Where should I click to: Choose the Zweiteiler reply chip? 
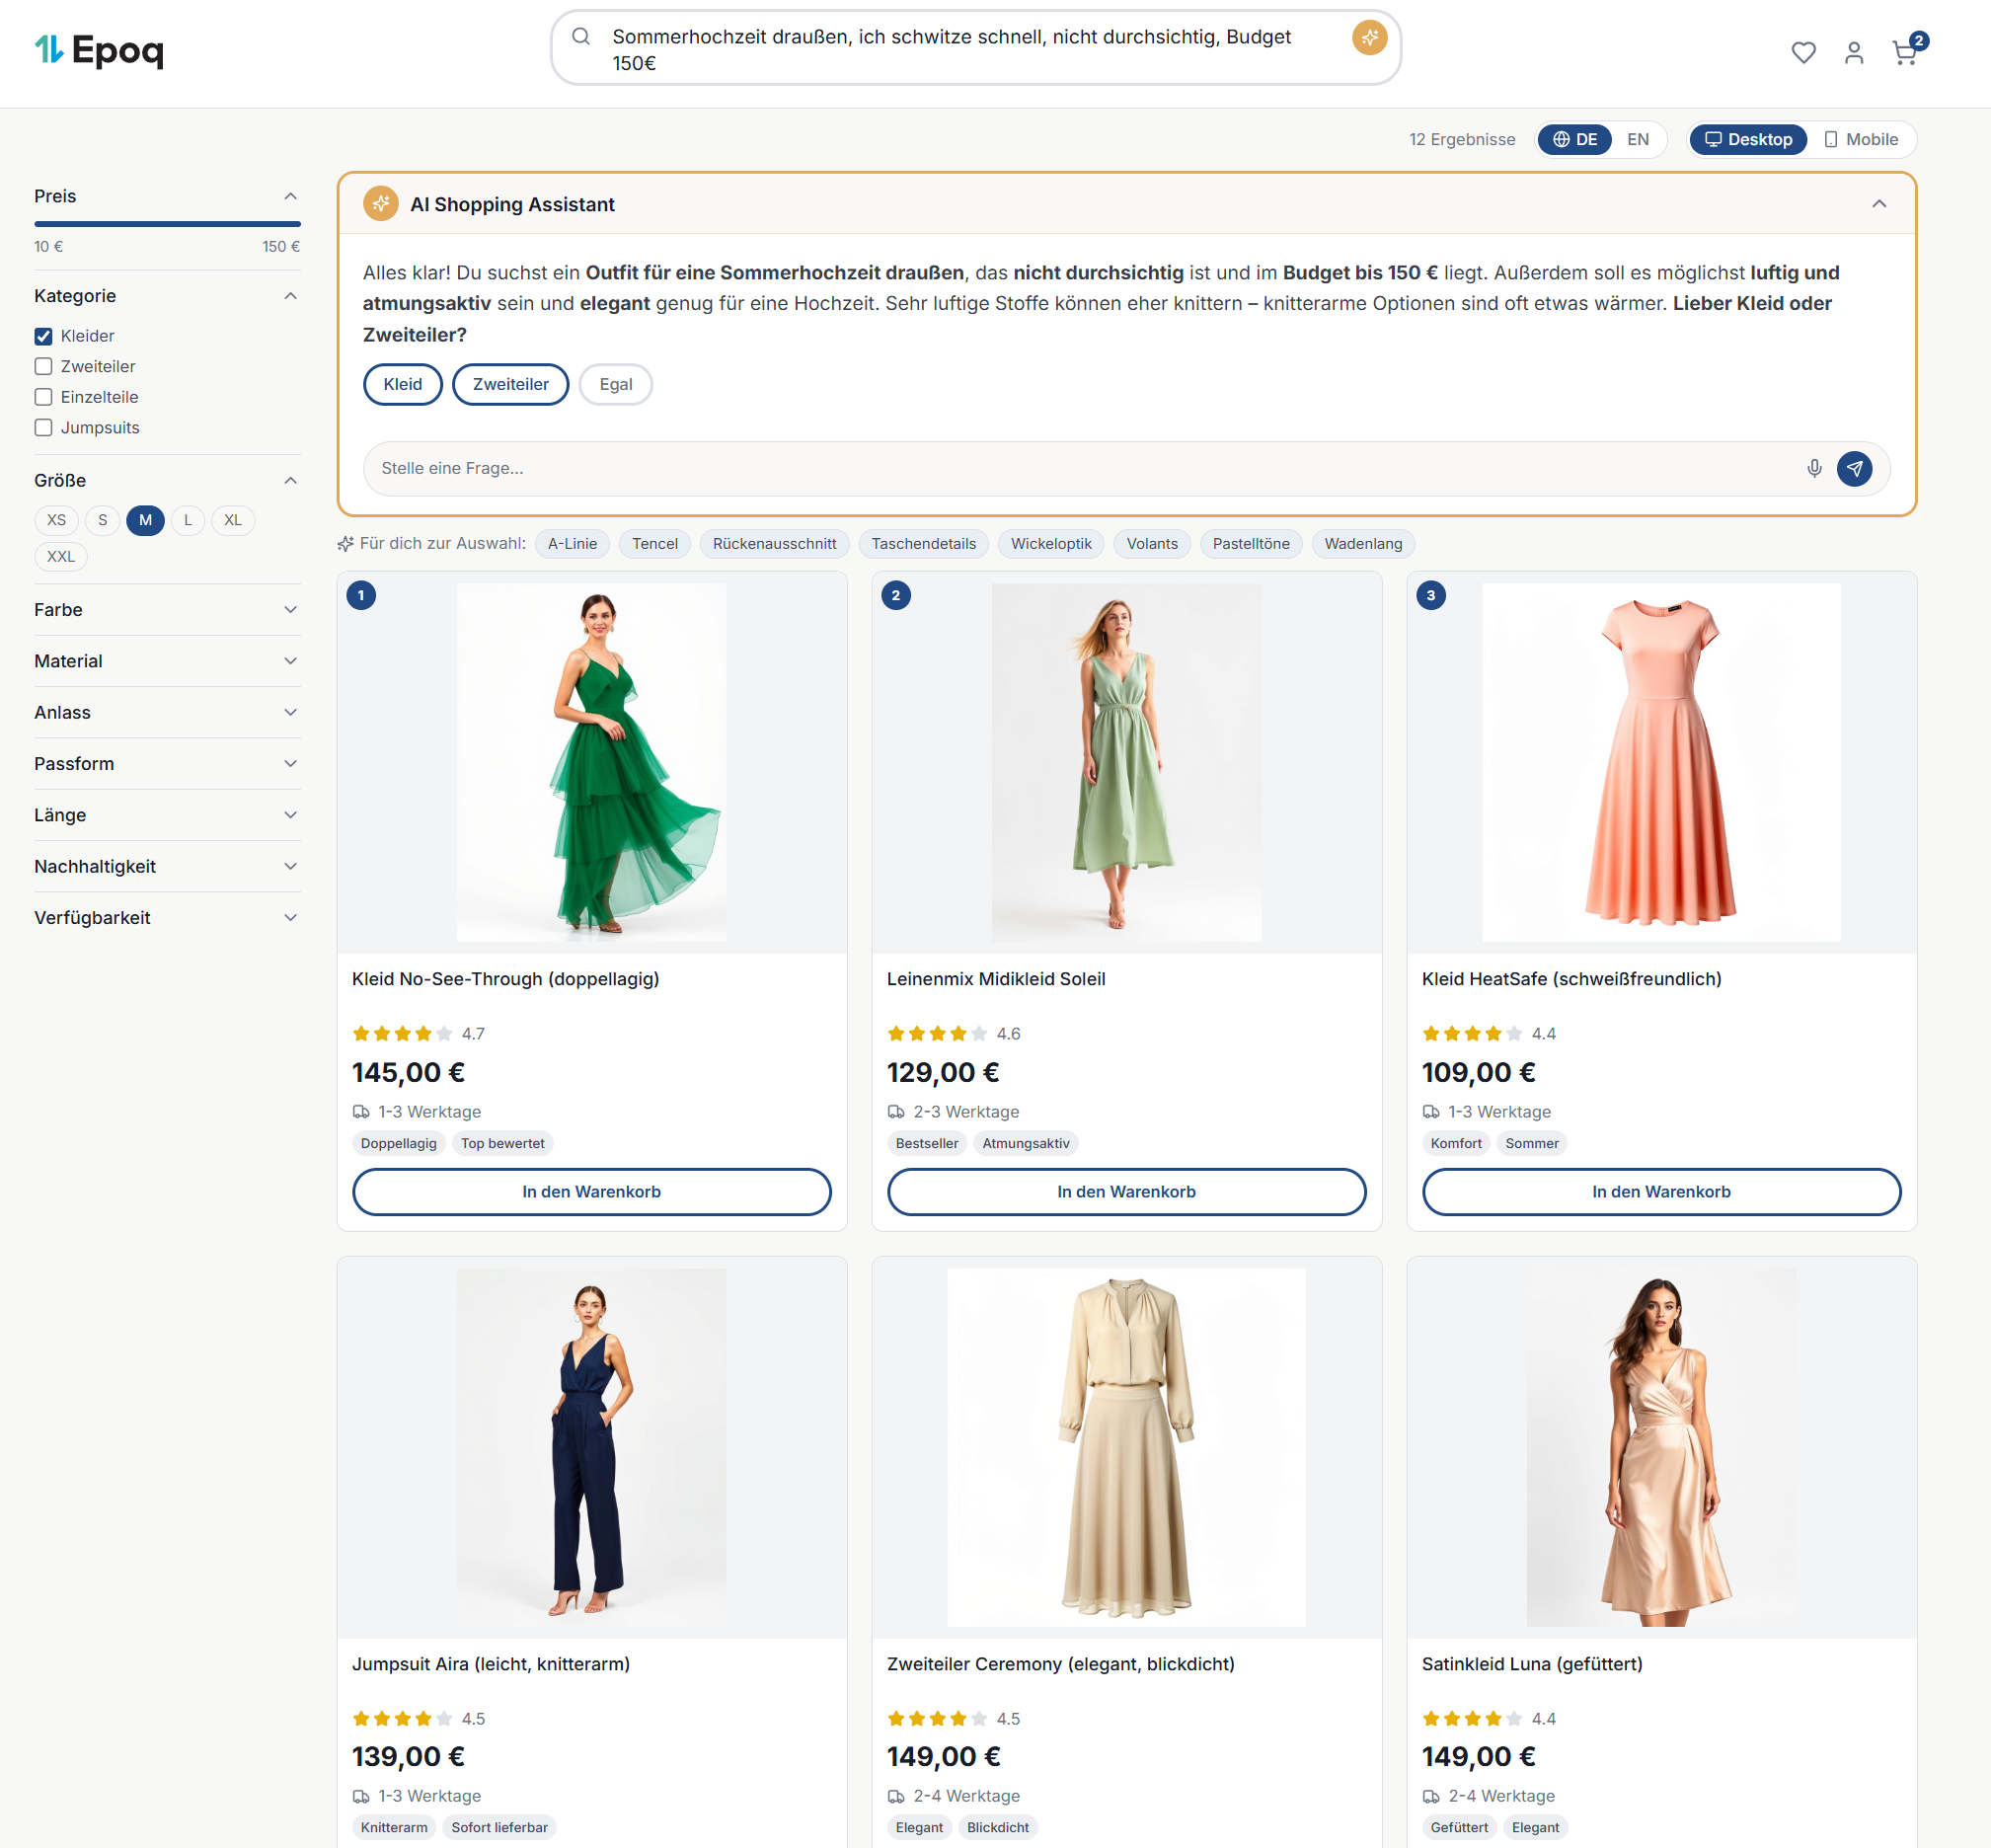[510, 384]
